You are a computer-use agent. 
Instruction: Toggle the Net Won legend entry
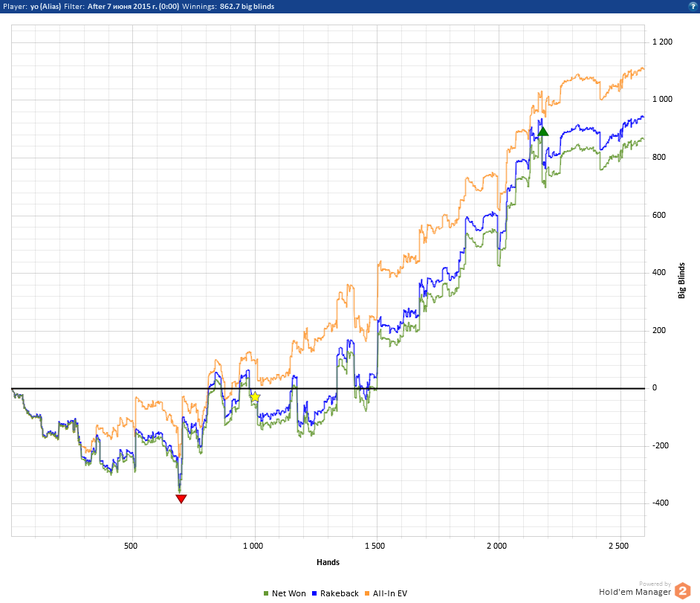285,593
